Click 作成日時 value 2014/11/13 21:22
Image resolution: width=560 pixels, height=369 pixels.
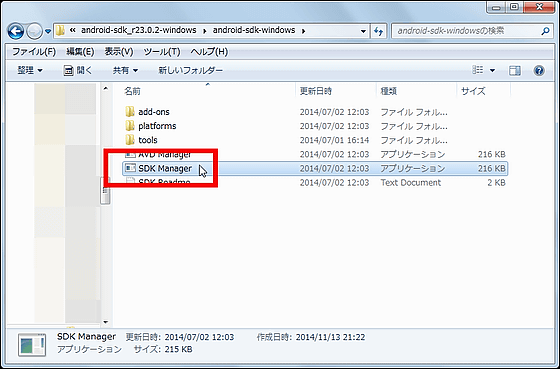(330, 337)
